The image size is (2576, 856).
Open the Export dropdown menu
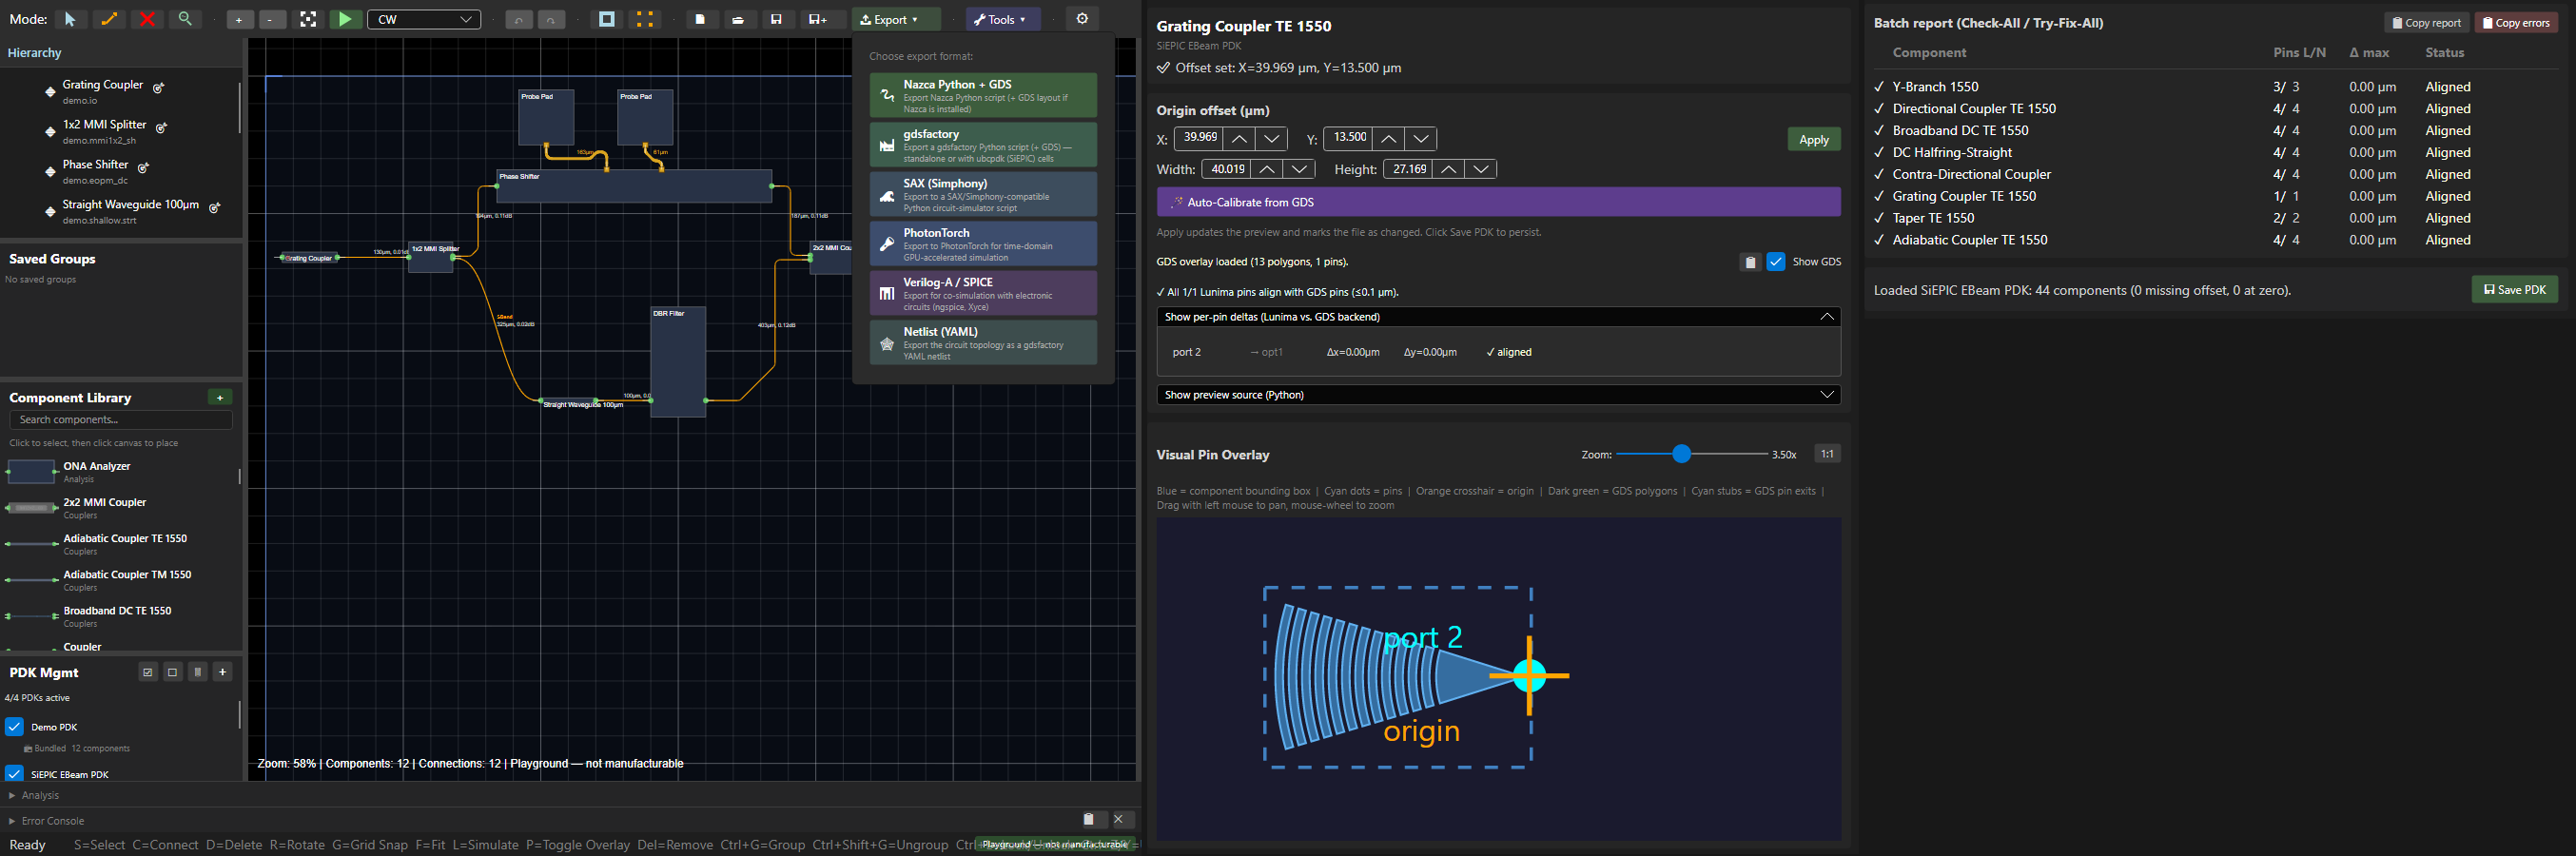coord(896,19)
